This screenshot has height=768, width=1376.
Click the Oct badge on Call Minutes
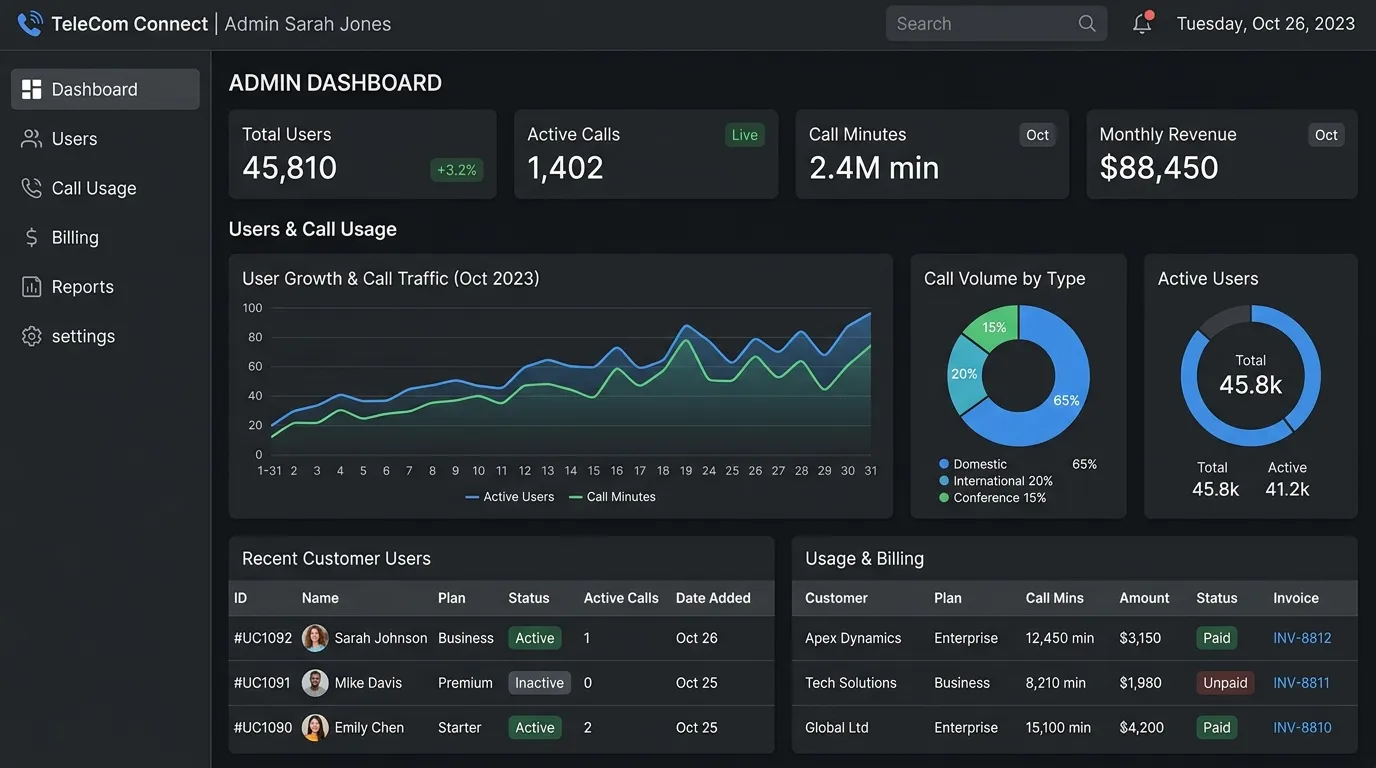tap(1038, 135)
